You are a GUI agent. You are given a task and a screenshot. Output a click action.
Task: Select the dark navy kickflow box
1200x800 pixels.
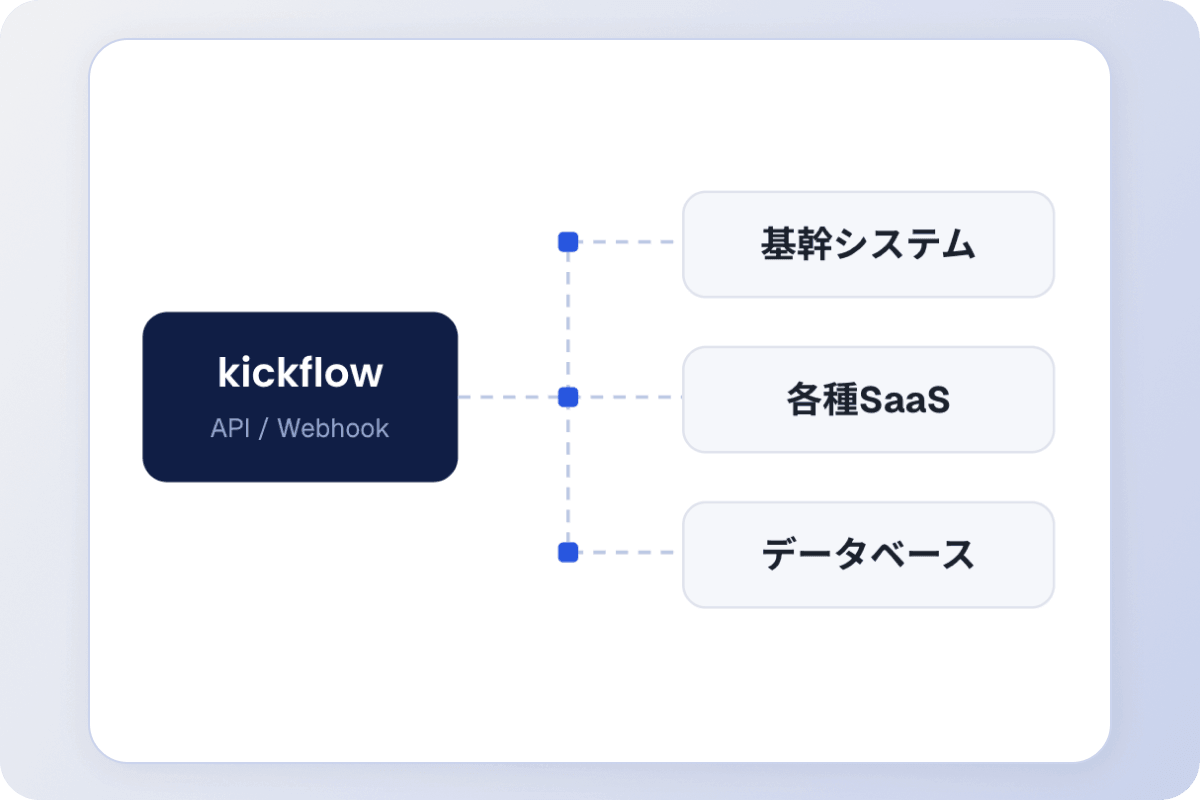tap(300, 397)
